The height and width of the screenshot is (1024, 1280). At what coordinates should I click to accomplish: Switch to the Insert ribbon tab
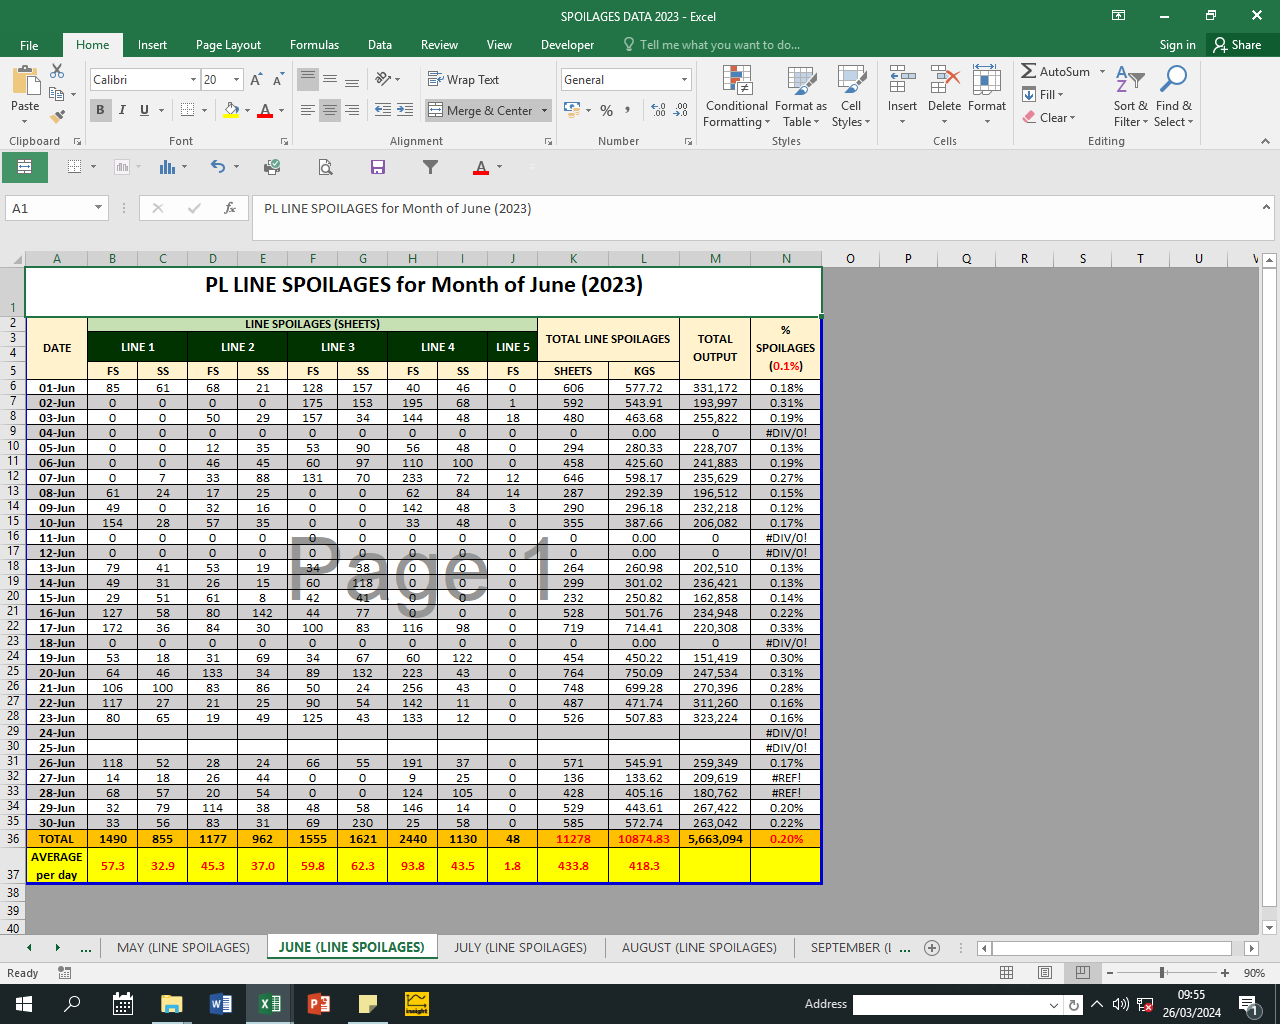[x=152, y=45]
